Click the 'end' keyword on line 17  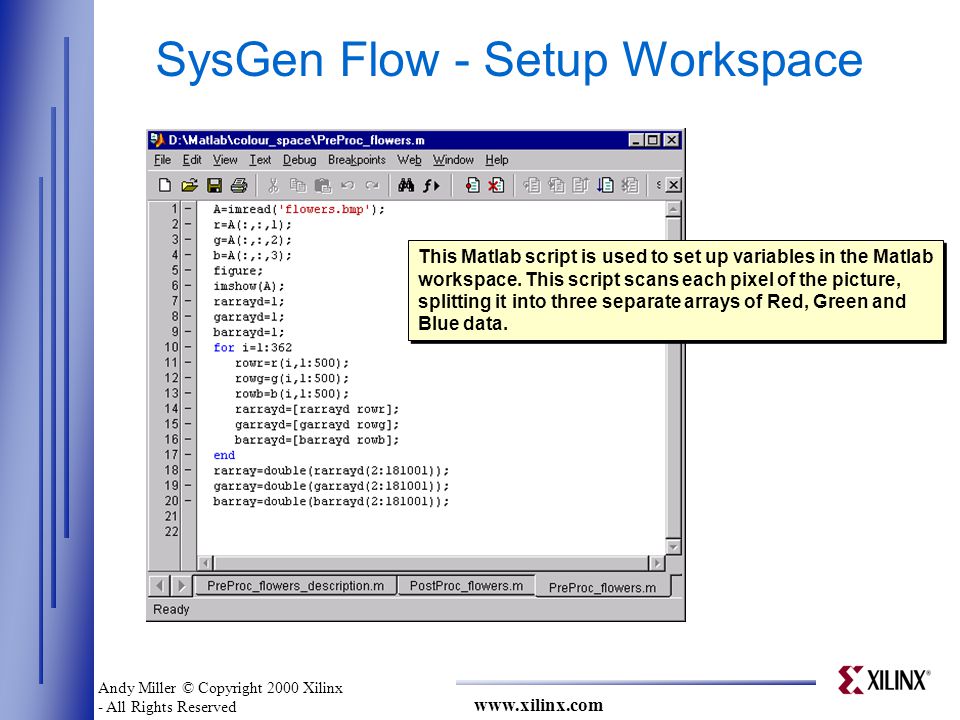click(x=224, y=455)
